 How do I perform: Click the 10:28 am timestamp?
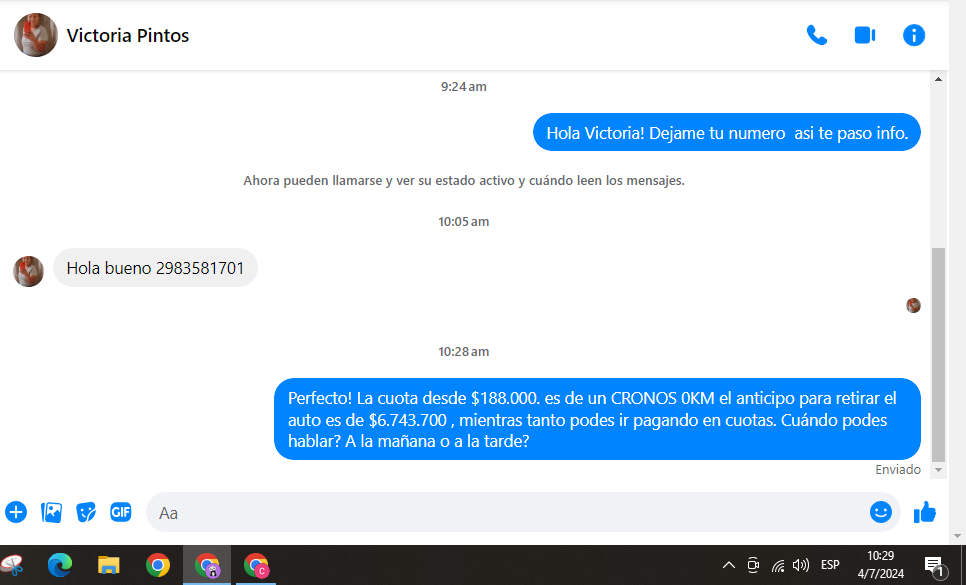click(463, 352)
